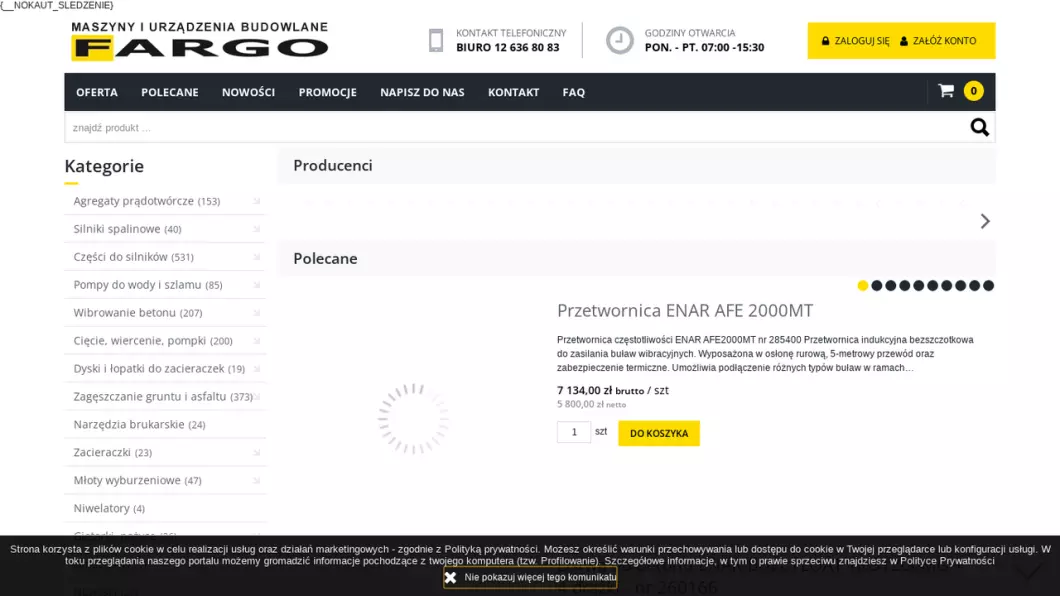Open category Dyski i łopatki do zacieraczek
The image size is (1060, 596).
(x=159, y=368)
